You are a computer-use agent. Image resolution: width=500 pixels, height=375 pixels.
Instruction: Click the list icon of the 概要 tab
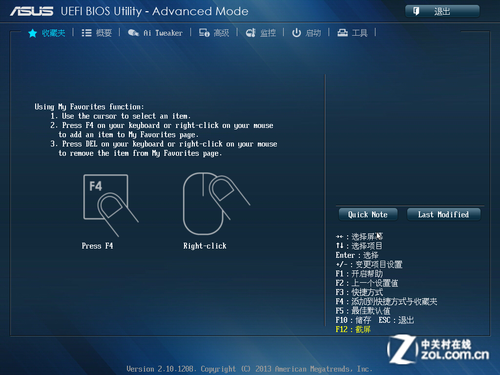(87, 33)
